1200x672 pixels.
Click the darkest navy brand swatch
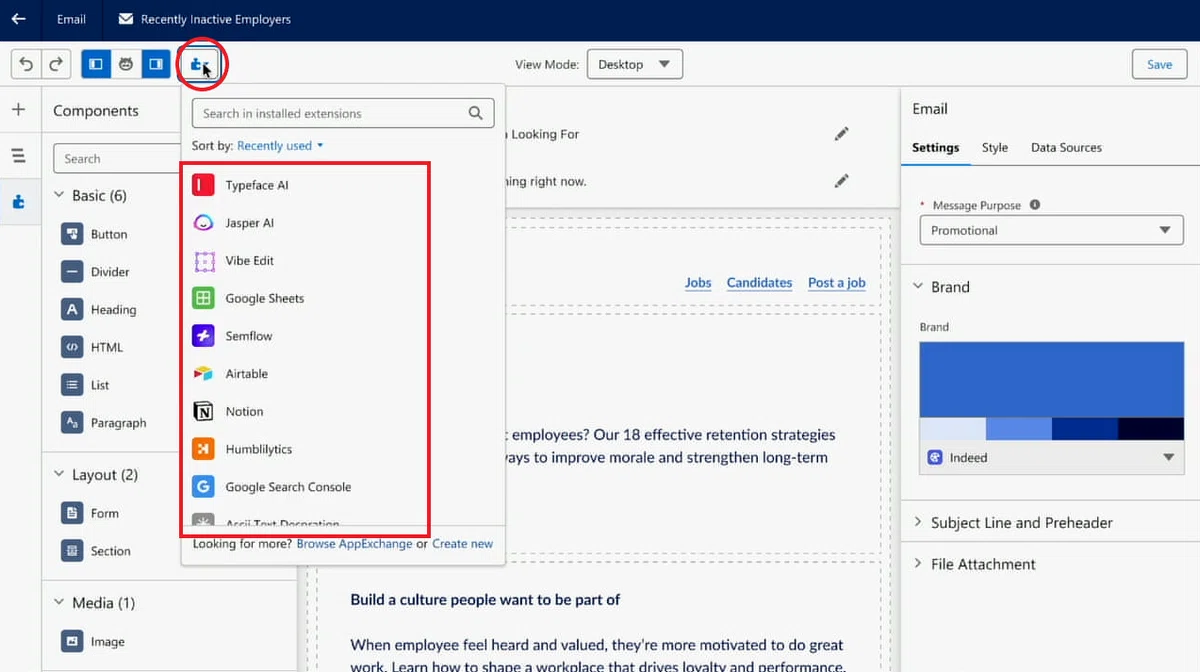1151,429
